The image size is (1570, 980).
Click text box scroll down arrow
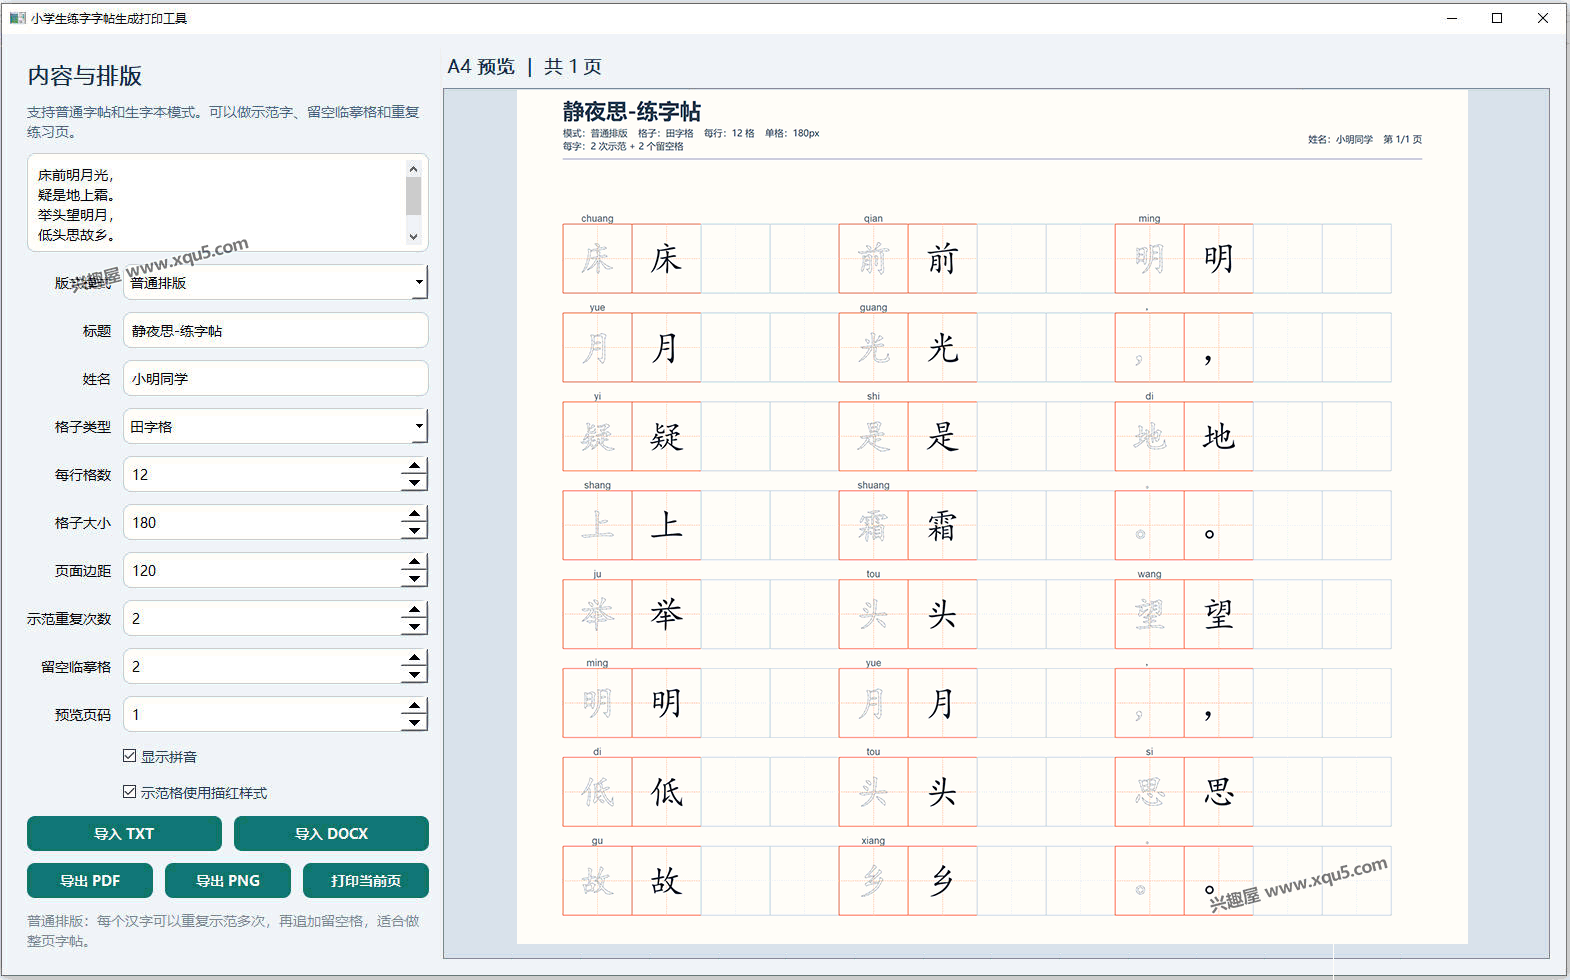(413, 237)
